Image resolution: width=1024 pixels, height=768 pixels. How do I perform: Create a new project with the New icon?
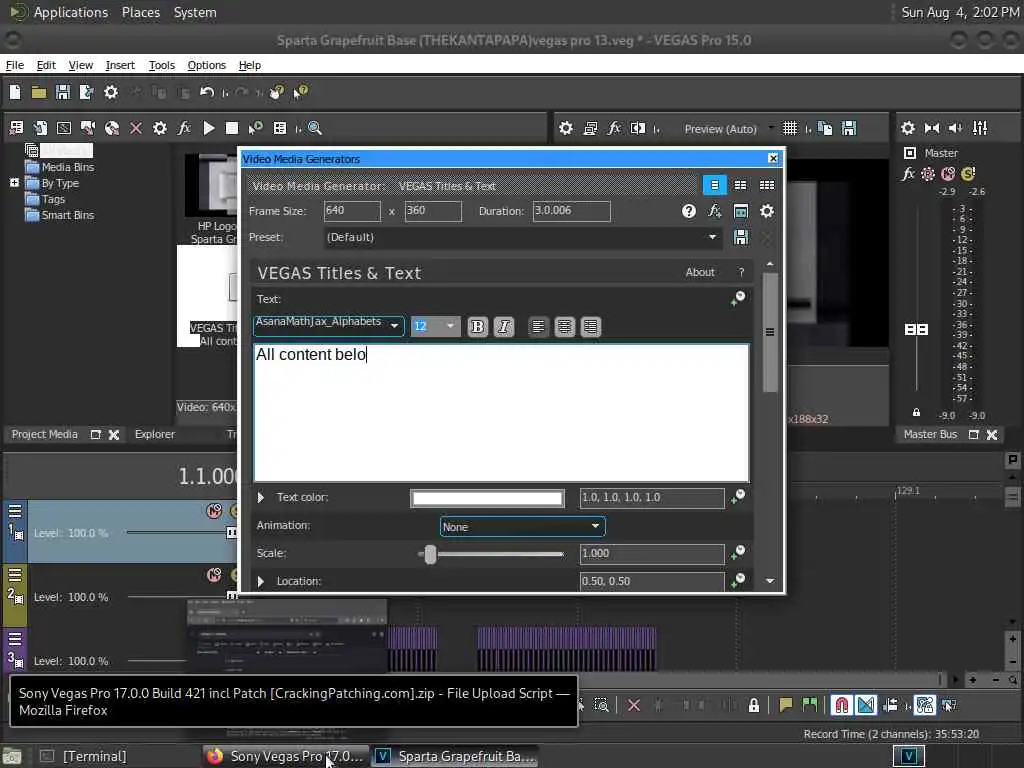15,92
